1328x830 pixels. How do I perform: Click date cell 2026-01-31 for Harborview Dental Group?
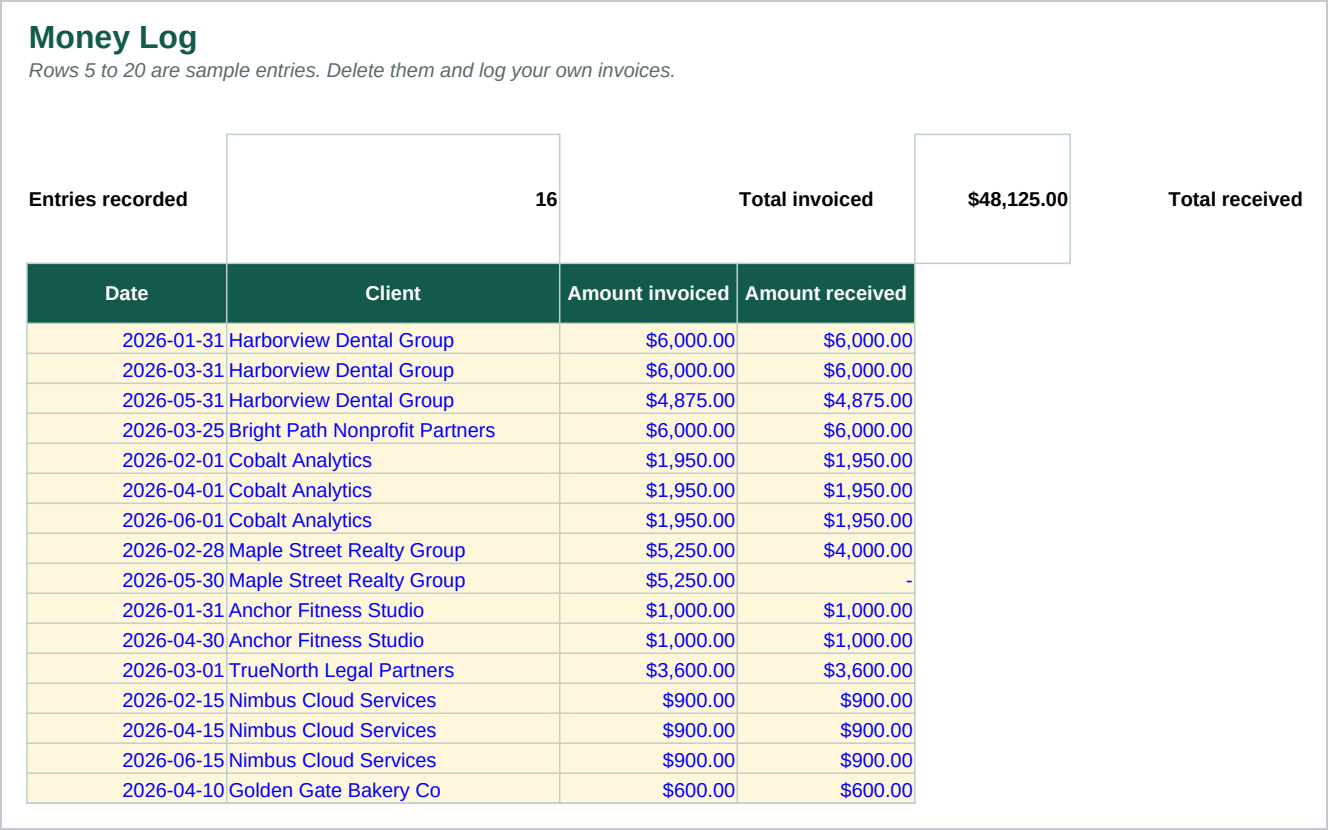coord(127,340)
